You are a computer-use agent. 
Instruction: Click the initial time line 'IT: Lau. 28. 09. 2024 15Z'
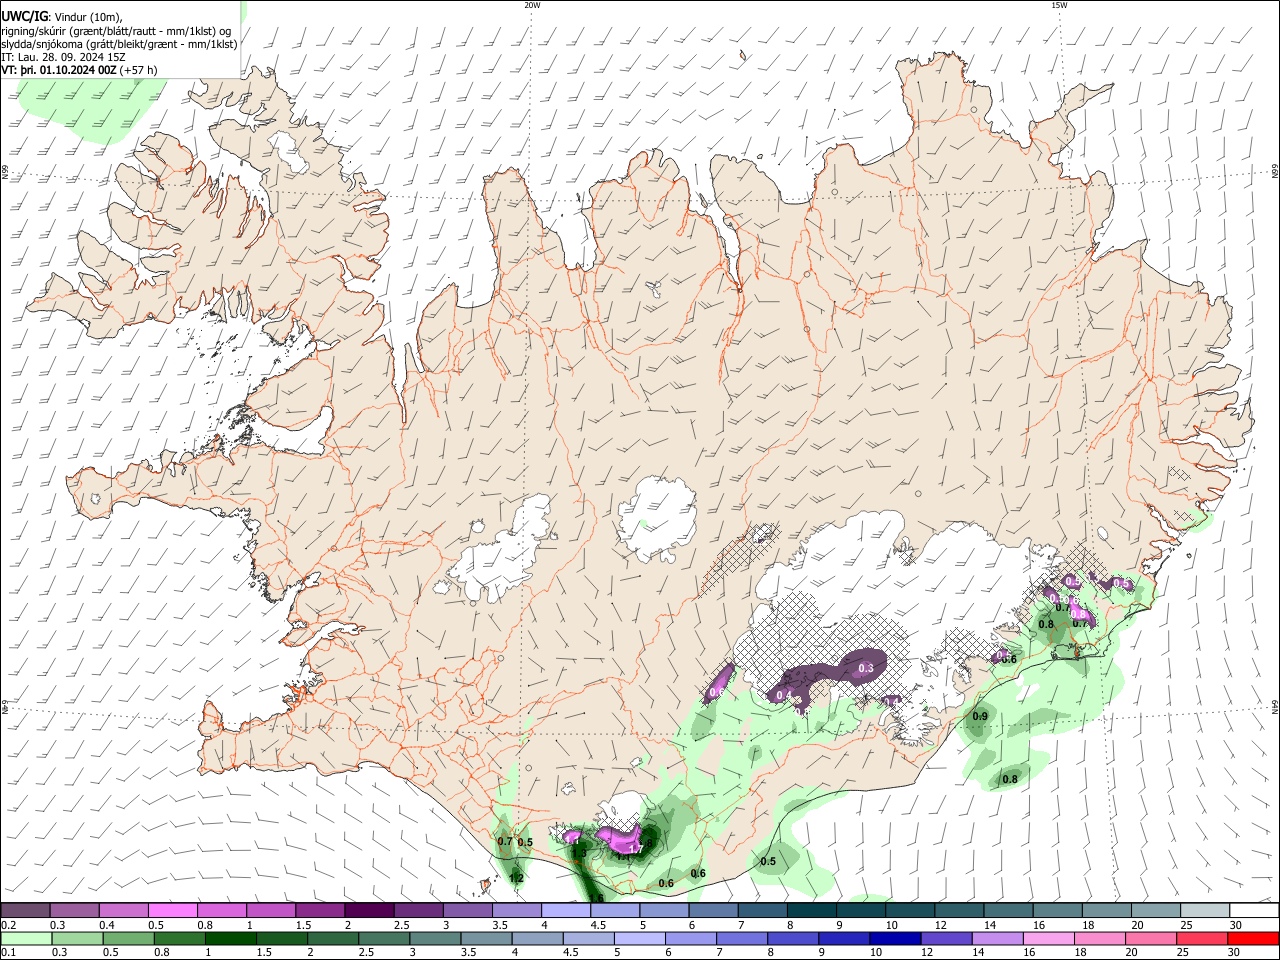pos(63,57)
